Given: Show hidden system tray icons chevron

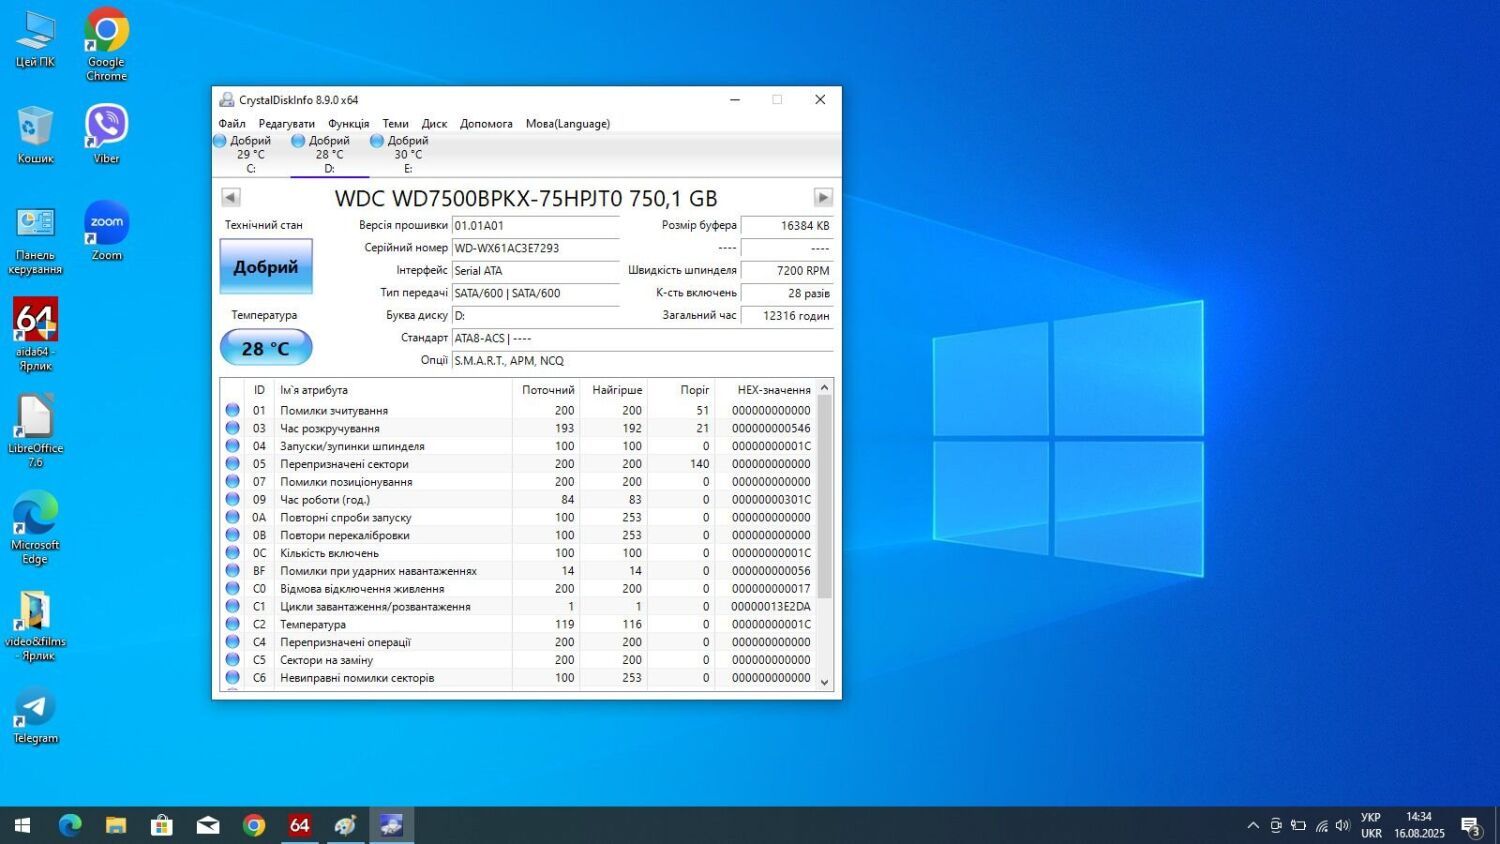Looking at the screenshot, I should (1252, 826).
